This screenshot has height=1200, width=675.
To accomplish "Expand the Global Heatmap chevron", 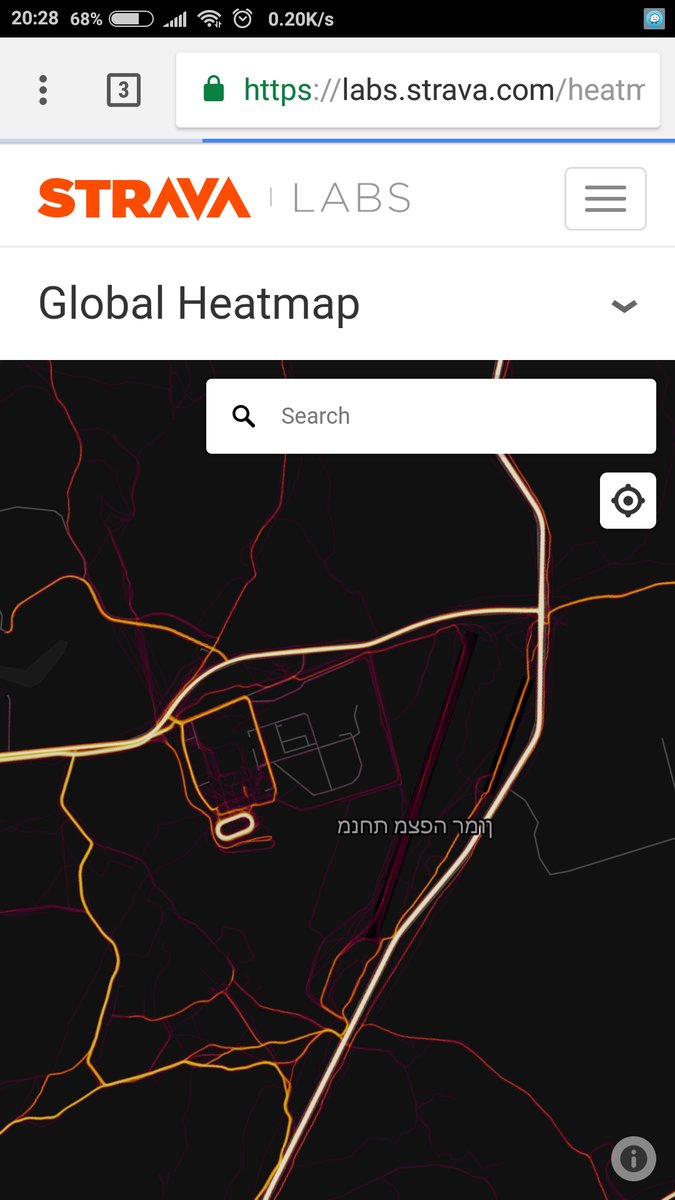I will click(624, 306).
